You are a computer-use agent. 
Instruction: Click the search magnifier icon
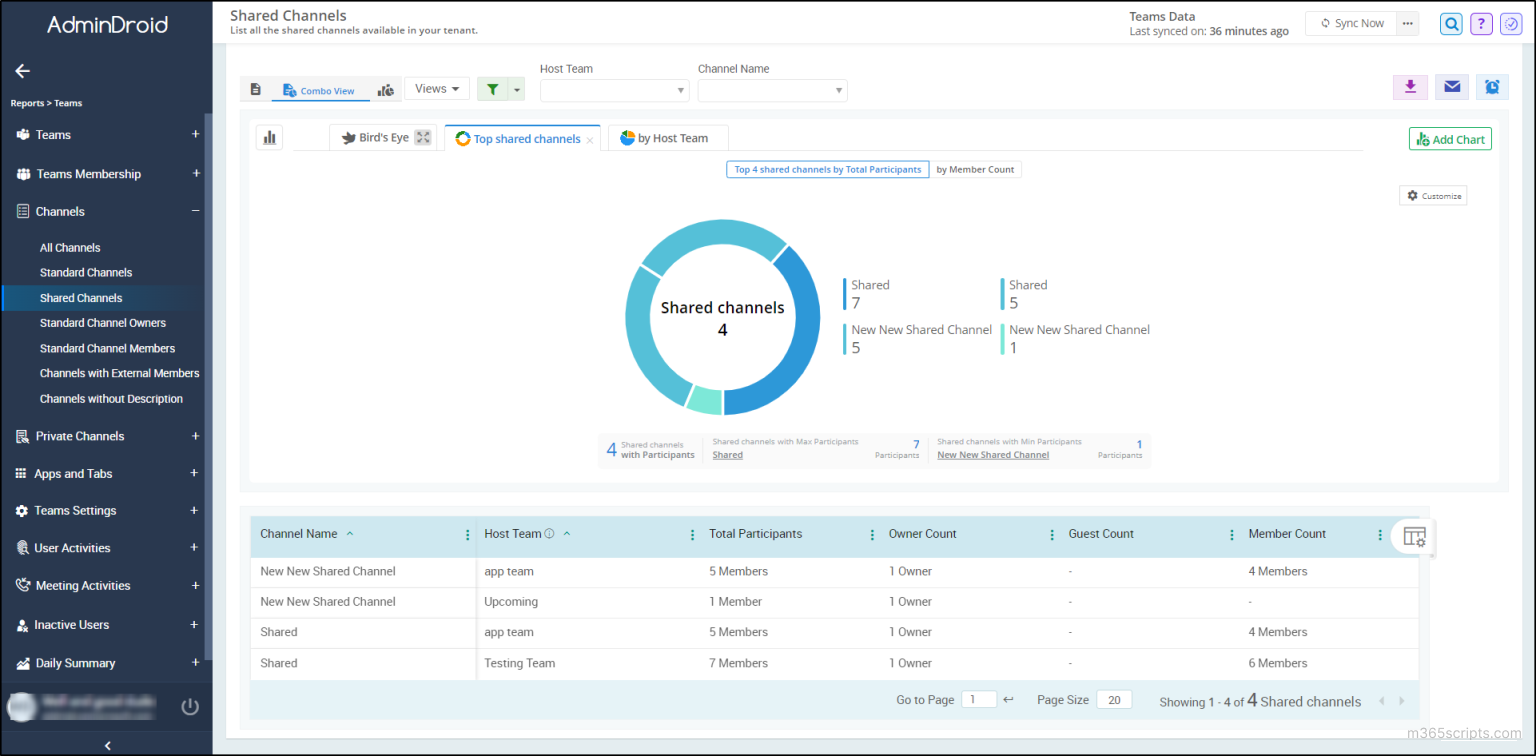point(1451,23)
